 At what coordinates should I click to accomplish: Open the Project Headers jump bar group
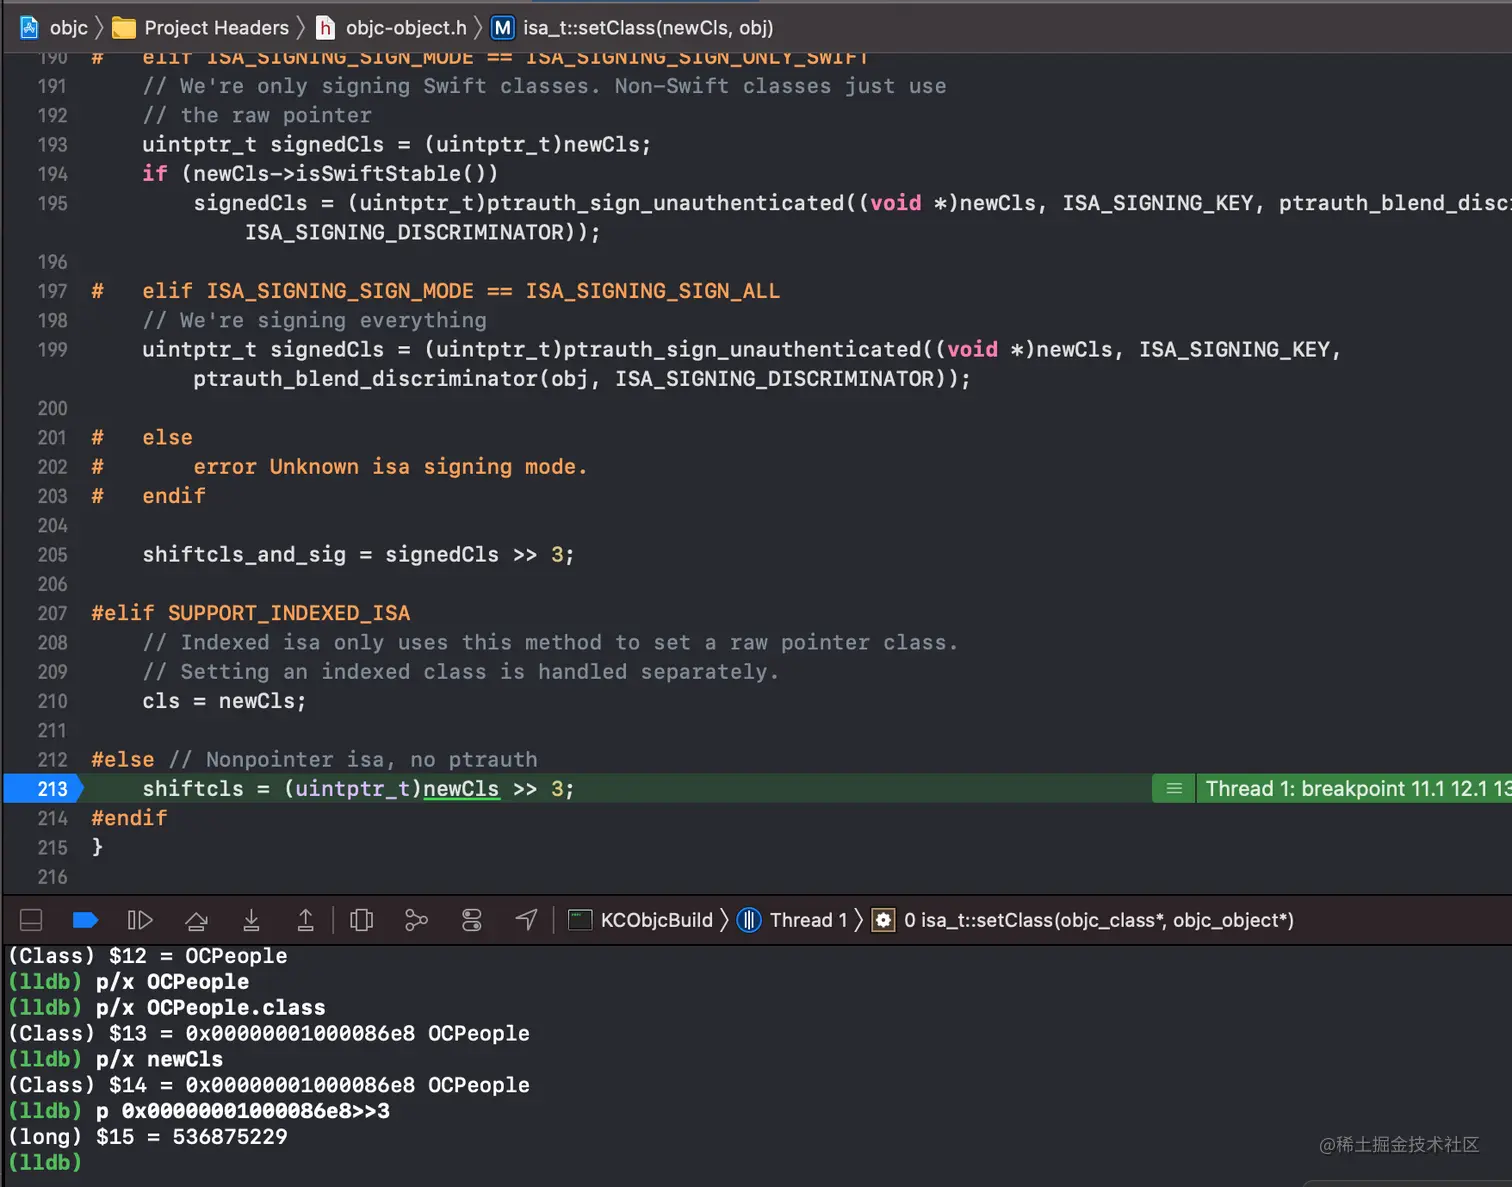(x=217, y=28)
